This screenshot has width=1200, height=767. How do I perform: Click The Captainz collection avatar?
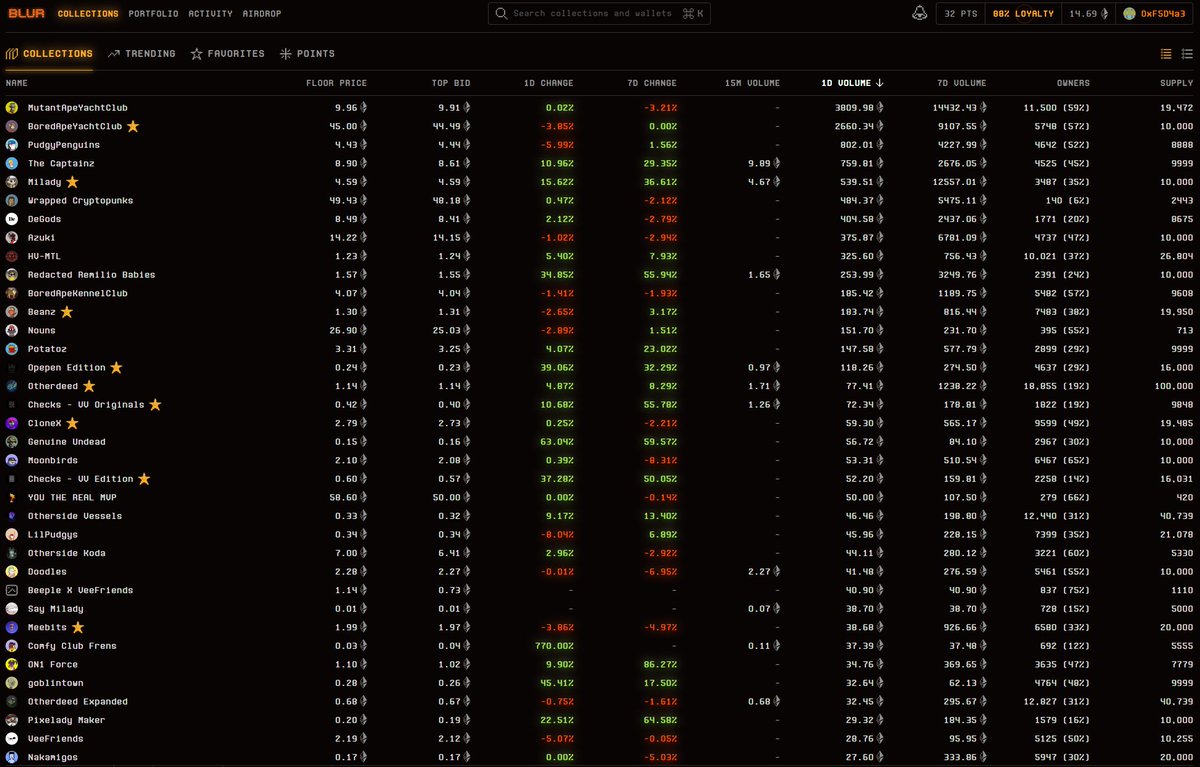tap(12, 163)
